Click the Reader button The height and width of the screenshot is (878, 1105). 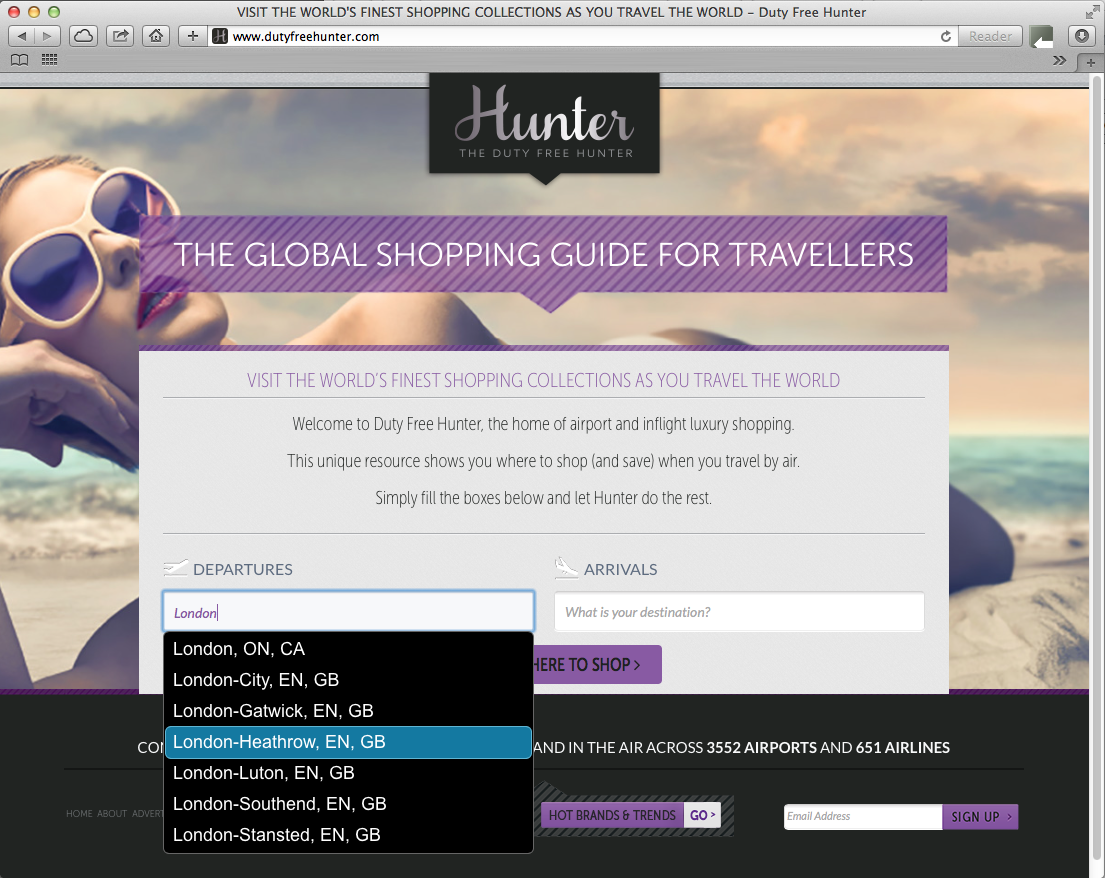click(990, 36)
